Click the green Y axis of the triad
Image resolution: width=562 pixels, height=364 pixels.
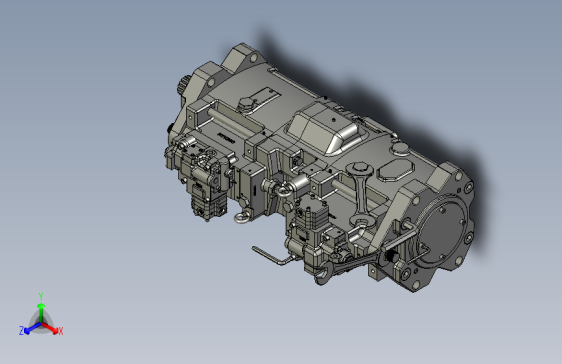pyautogui.click(x=41, y=313)
